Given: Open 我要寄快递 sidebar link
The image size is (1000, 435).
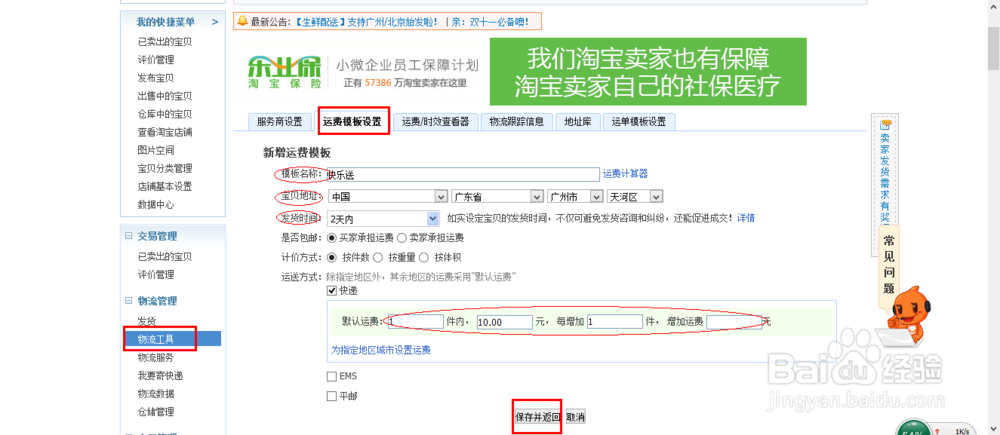Looking at the screenshot, I should 160,375.
